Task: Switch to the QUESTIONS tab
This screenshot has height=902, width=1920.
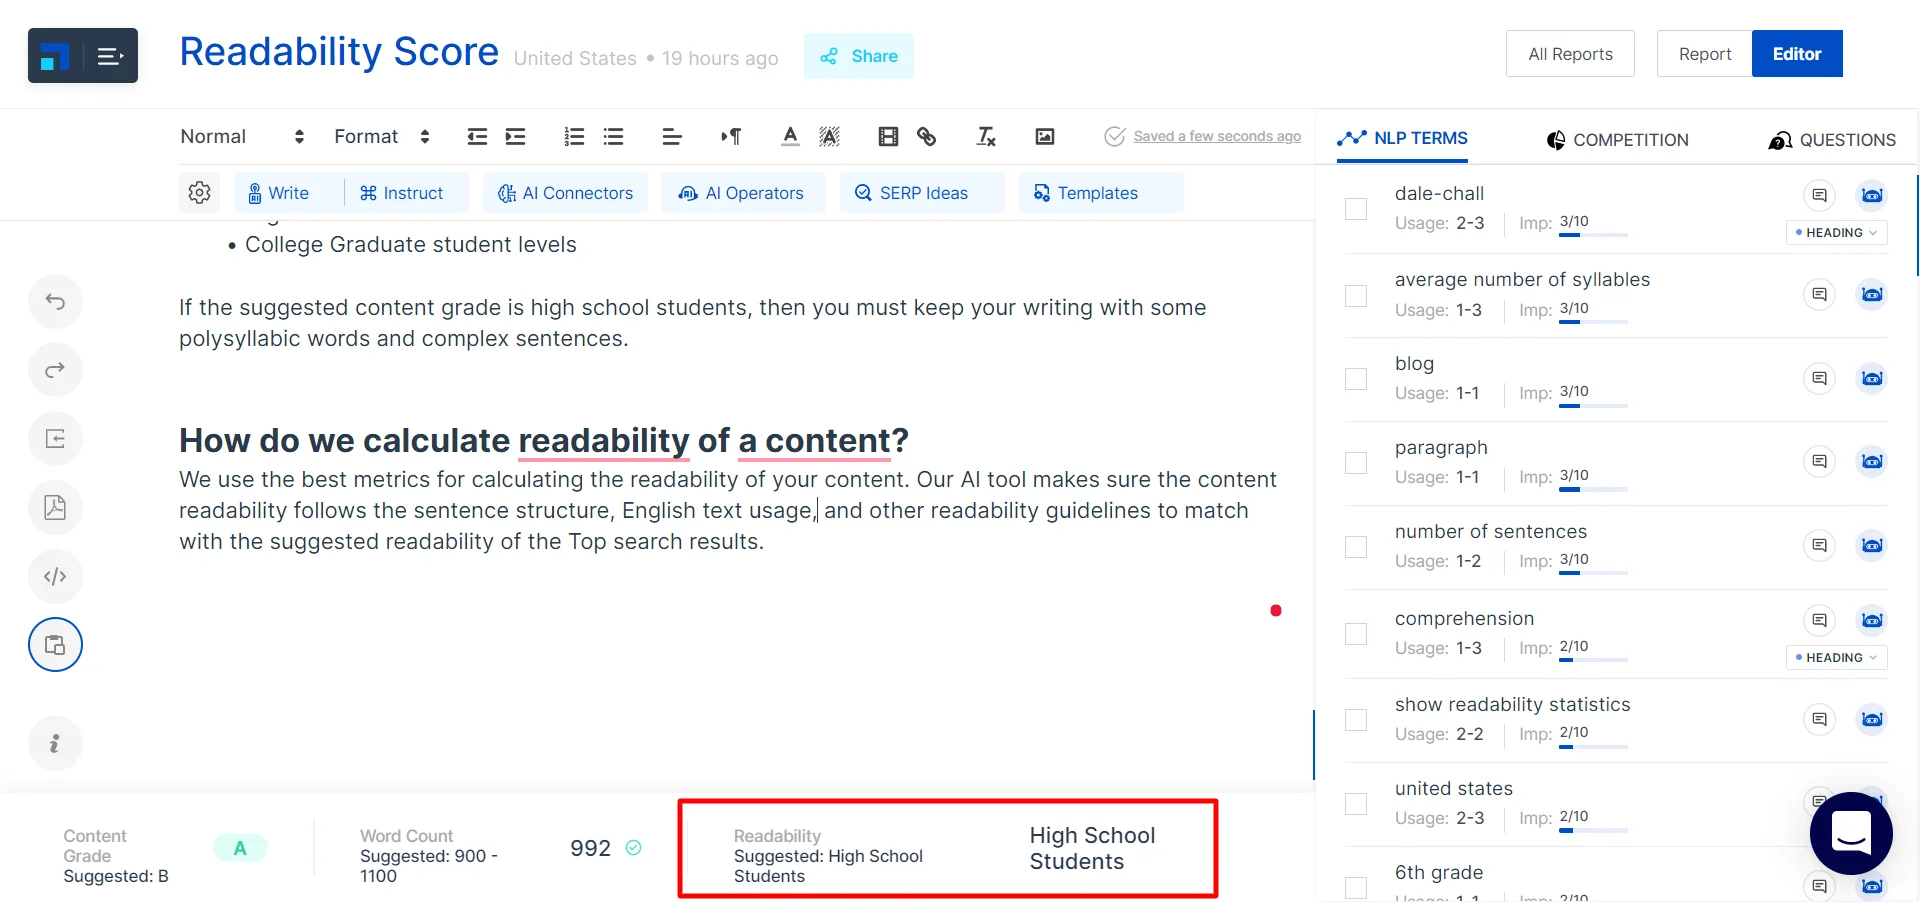Action: [1832, 140]
